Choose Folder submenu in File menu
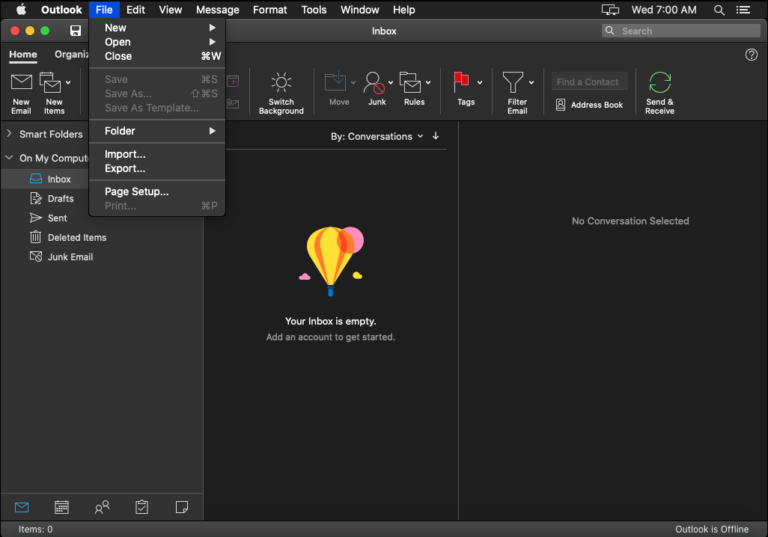 157,131
